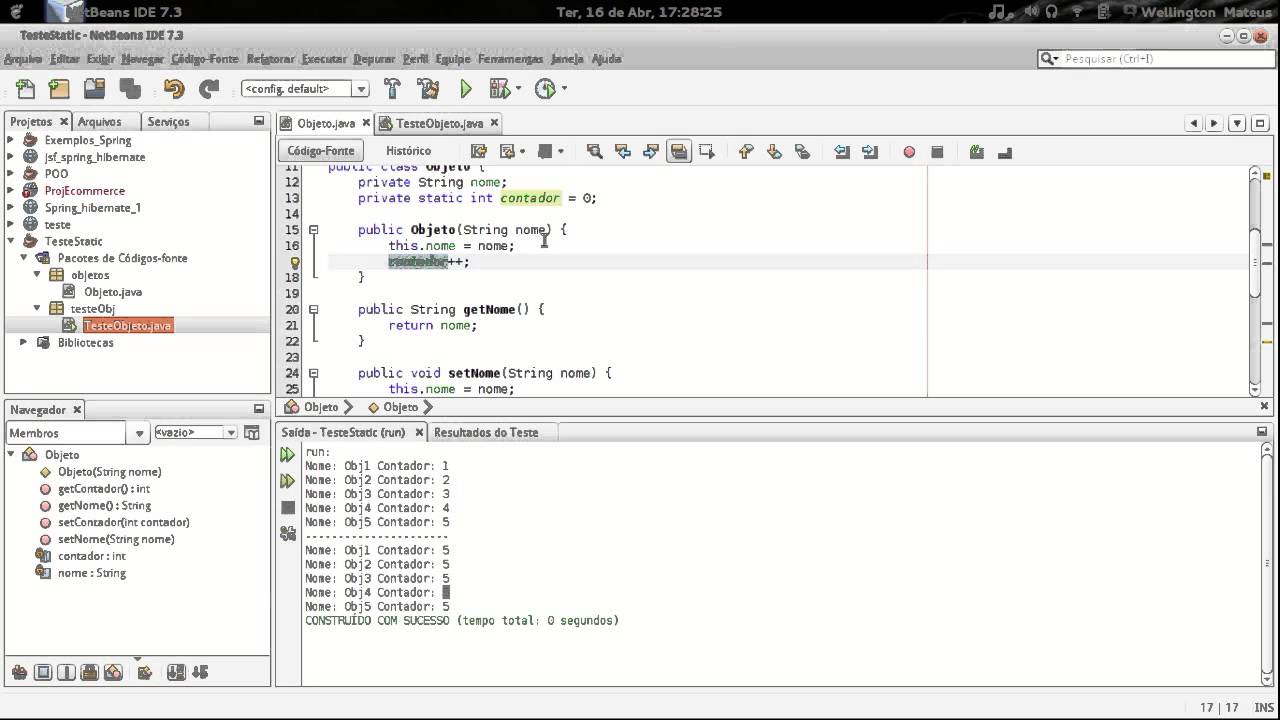Viewport: 1280px width, 720px height.
Task: Click the Histórico view button
Action: click(x=408, y=151)
